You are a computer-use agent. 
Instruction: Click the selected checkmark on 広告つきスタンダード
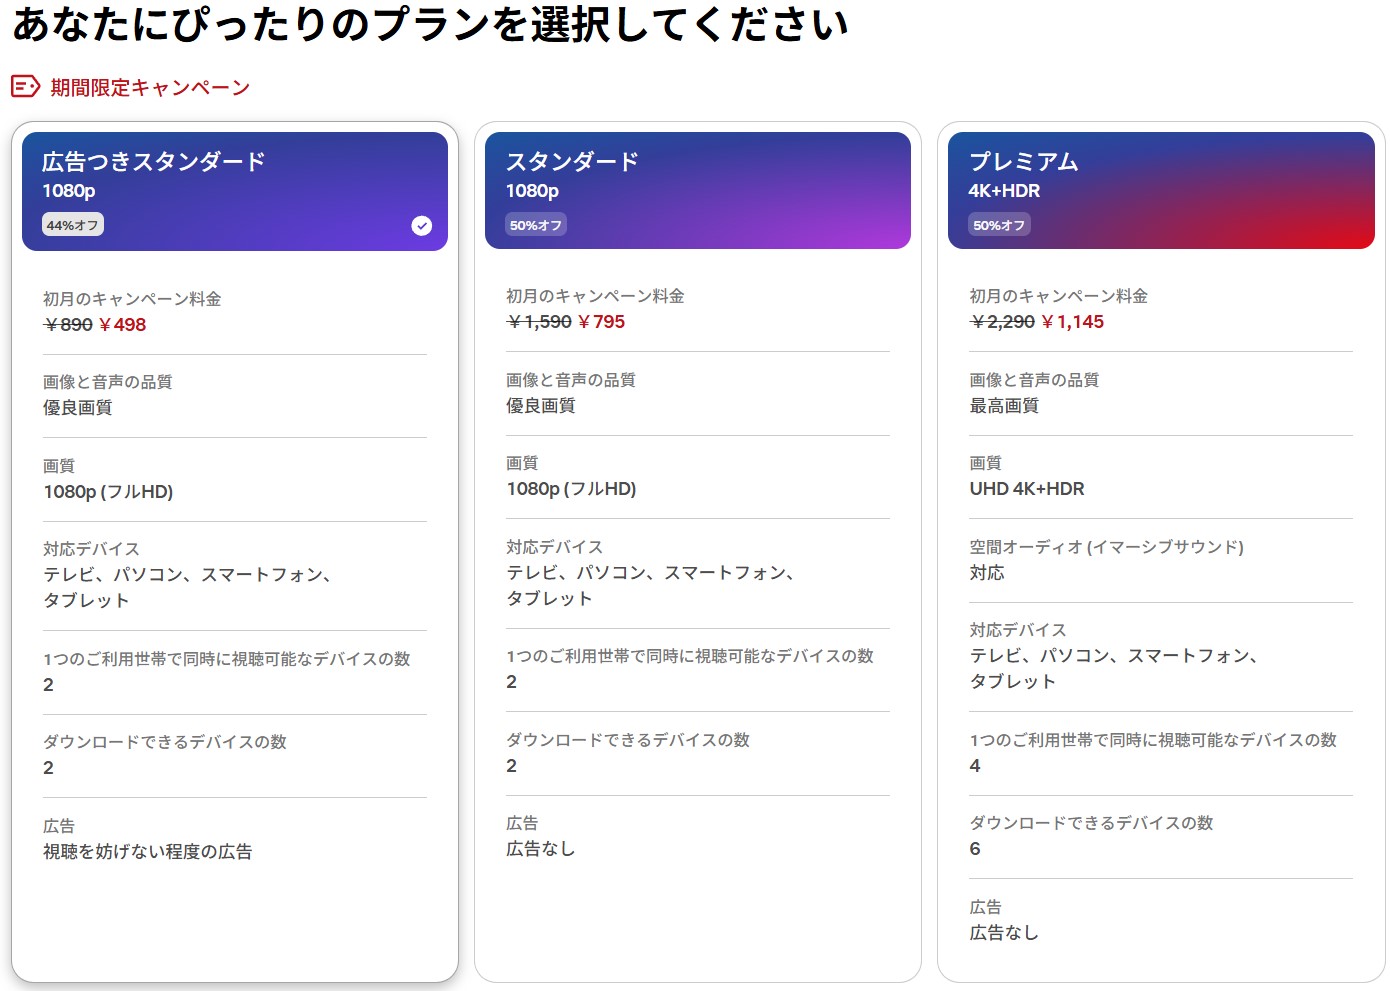[422, 226]
